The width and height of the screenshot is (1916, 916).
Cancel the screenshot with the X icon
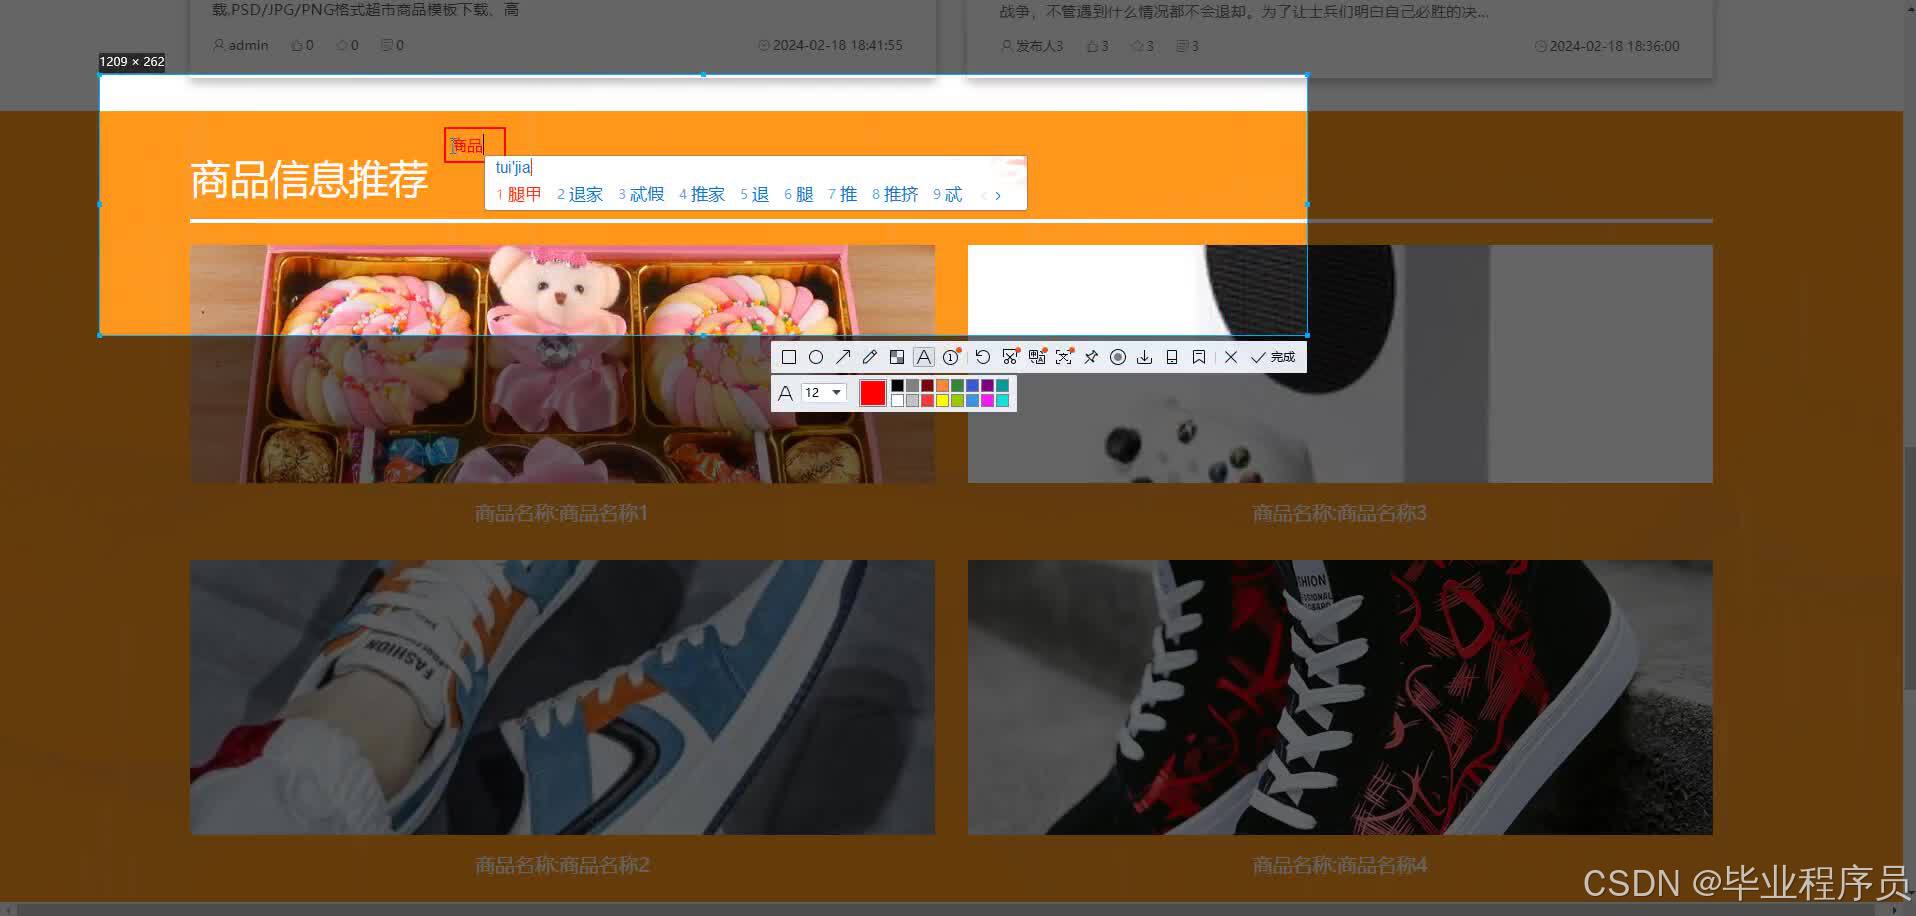pyautogui.click(x=1231, y=357)
